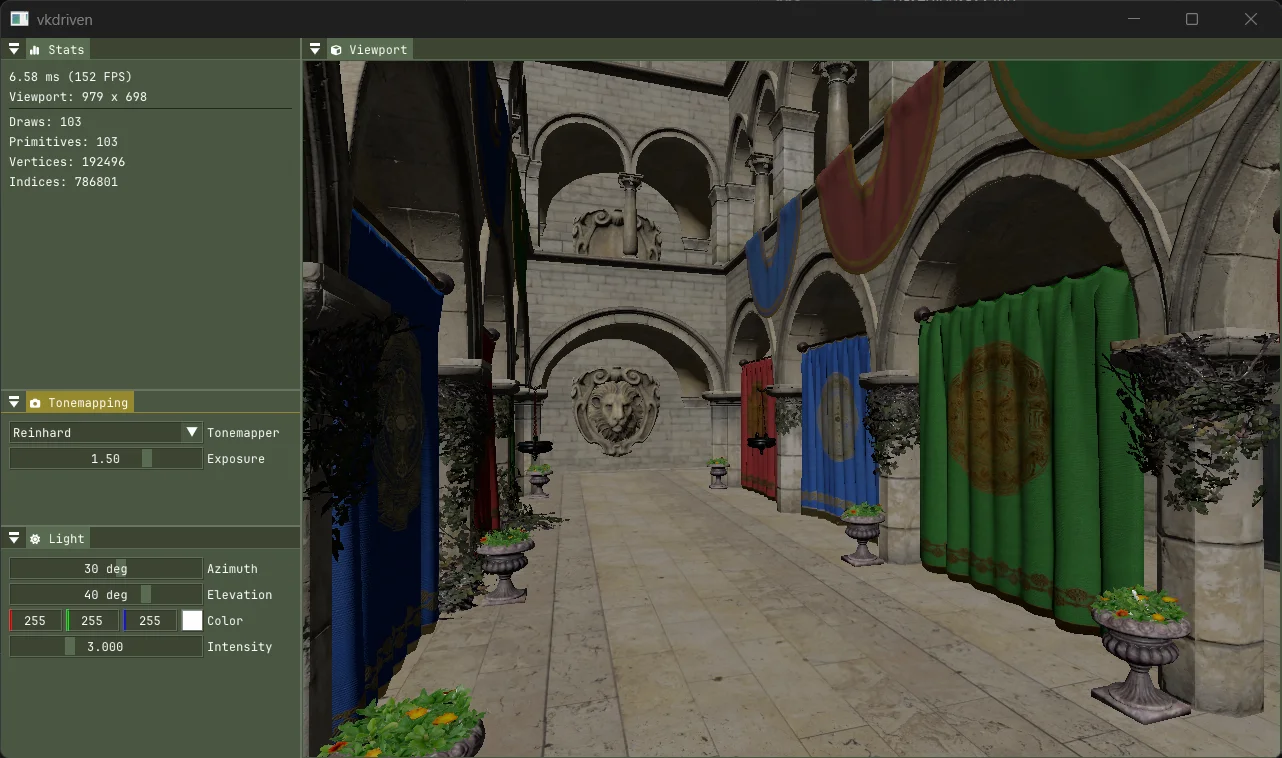This screenshot has width=1282, height=758.
Task: Click the "Draws: 103" stat
Action: pos(46,121)
